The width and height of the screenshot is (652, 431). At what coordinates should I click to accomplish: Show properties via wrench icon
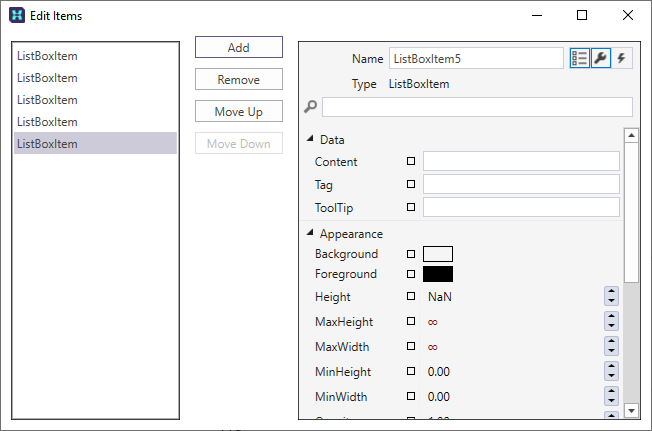pos(601,58)
